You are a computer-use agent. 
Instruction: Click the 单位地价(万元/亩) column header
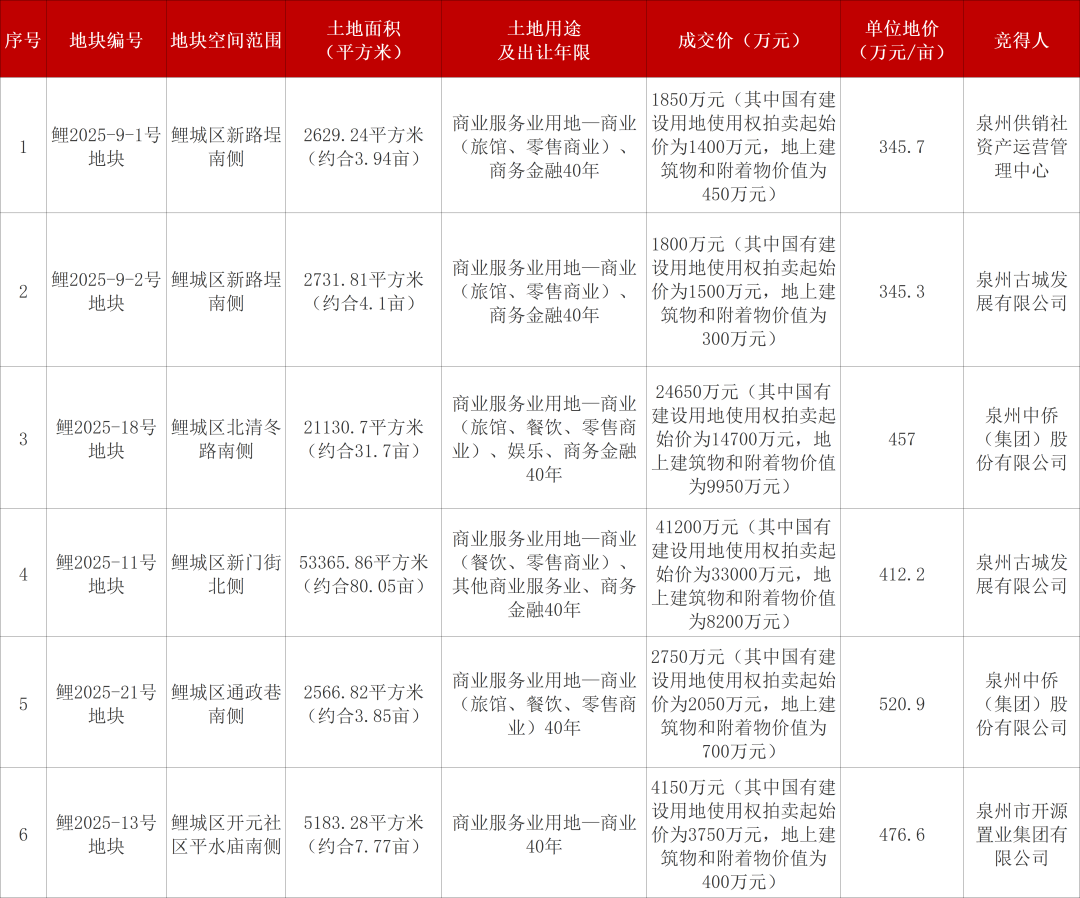(902, 39)
